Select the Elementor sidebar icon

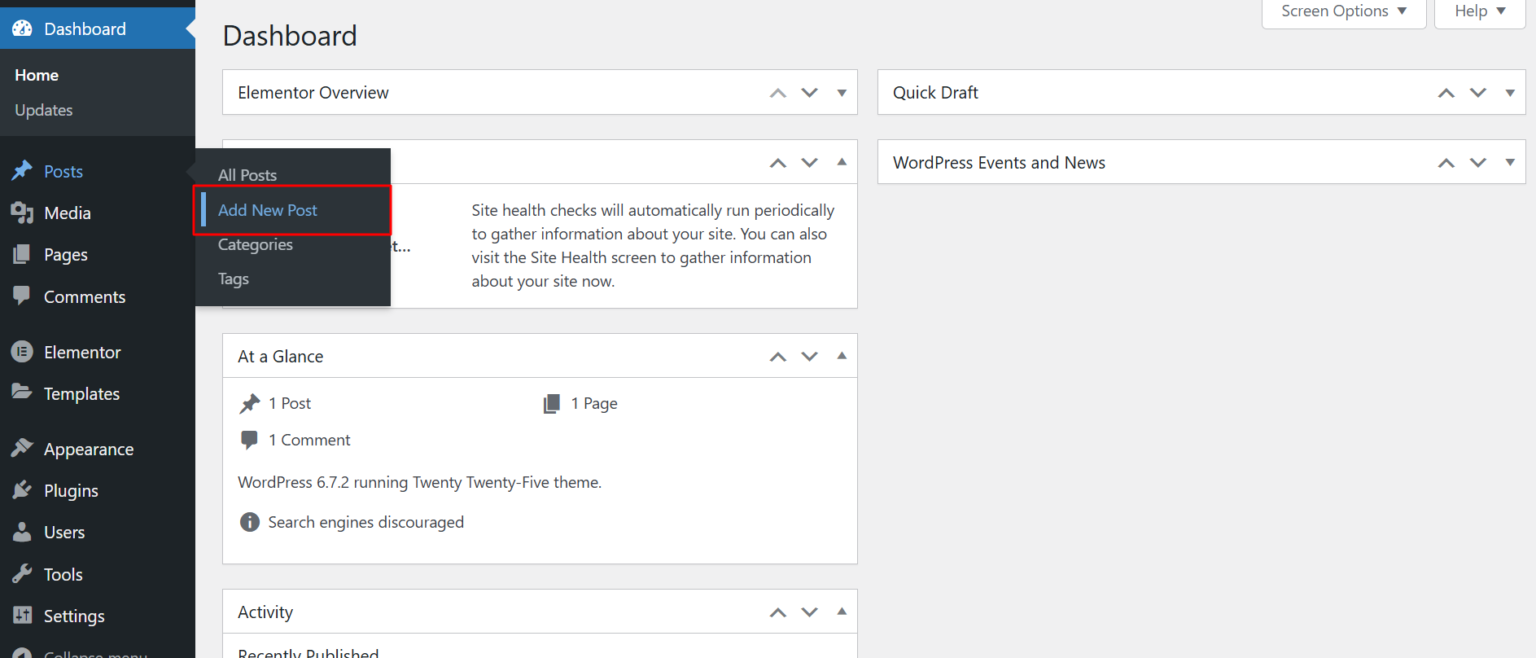tap(22, 351)
